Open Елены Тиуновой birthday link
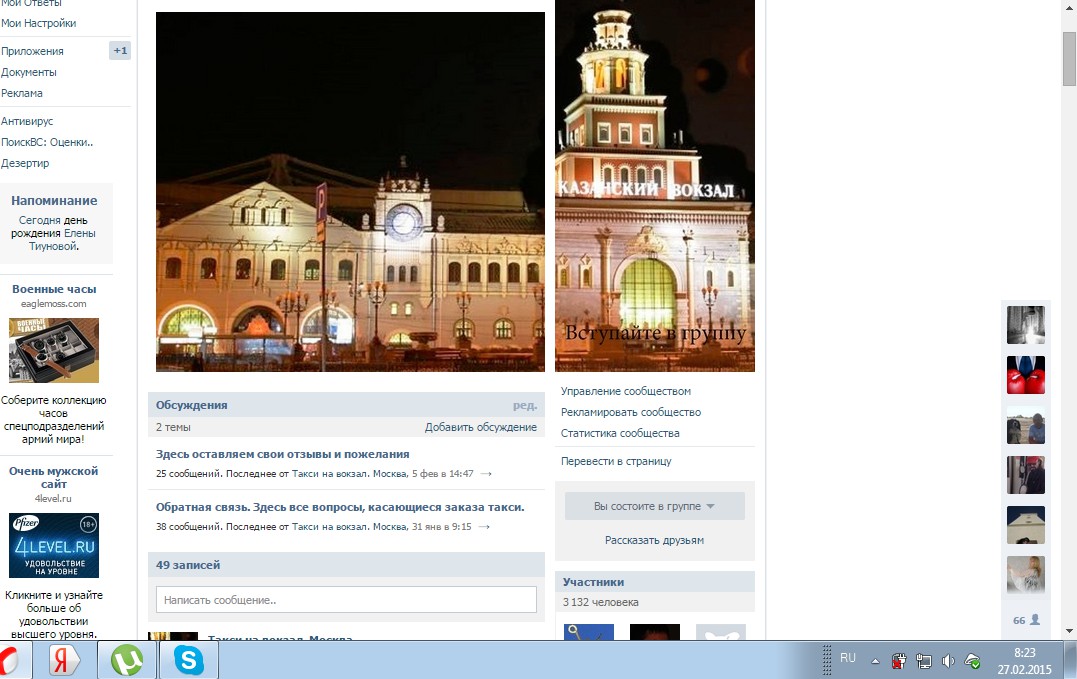Viewport: 1077px width, 679px height. [62, 240]
